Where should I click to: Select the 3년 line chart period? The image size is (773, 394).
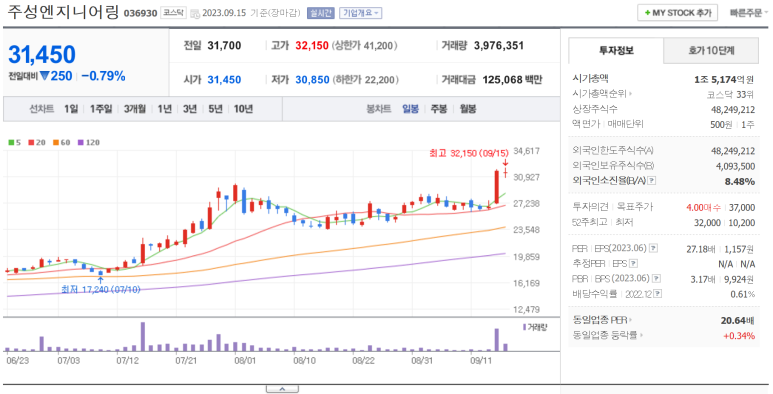tap(190, 109)
